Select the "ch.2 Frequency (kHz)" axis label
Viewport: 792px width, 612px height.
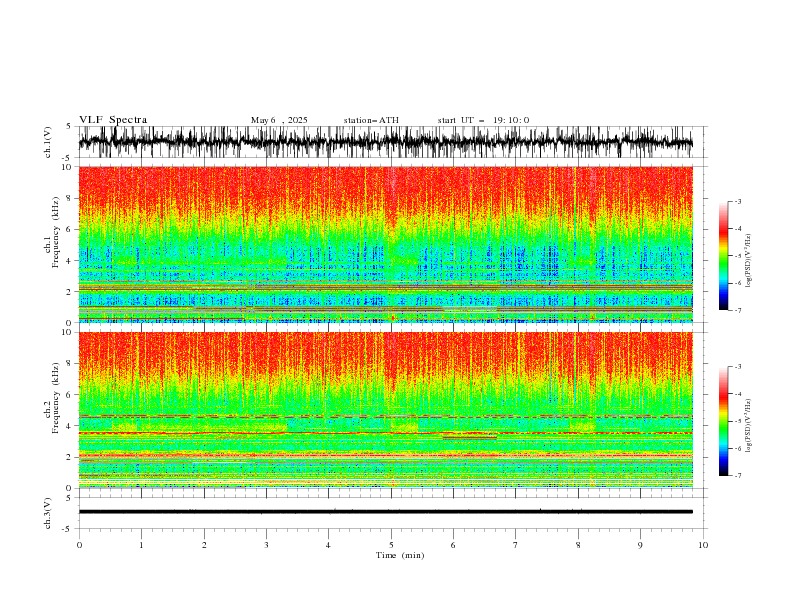pos(52,397)
